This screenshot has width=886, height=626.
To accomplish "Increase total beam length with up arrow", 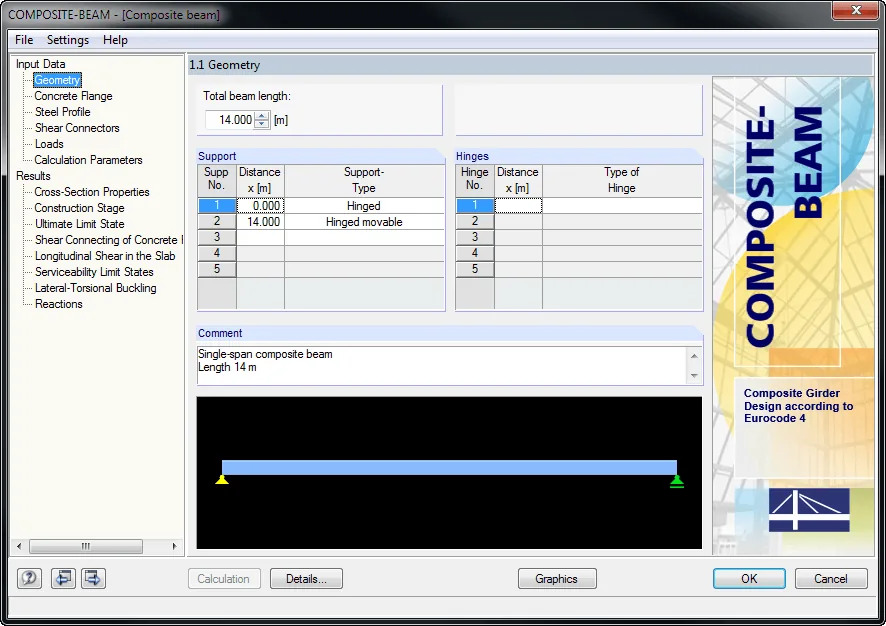I will point(262,116).
